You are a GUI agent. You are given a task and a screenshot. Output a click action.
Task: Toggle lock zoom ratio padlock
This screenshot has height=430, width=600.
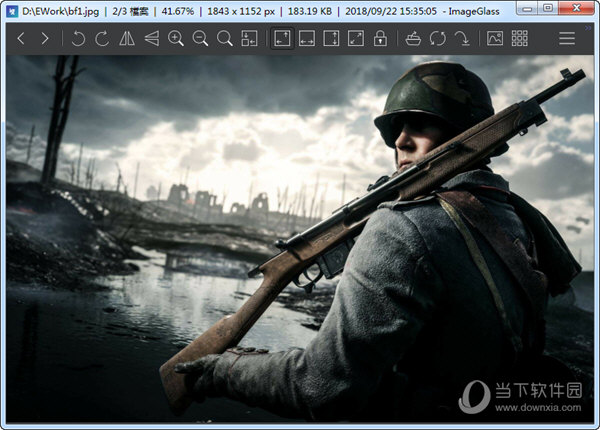380,38
